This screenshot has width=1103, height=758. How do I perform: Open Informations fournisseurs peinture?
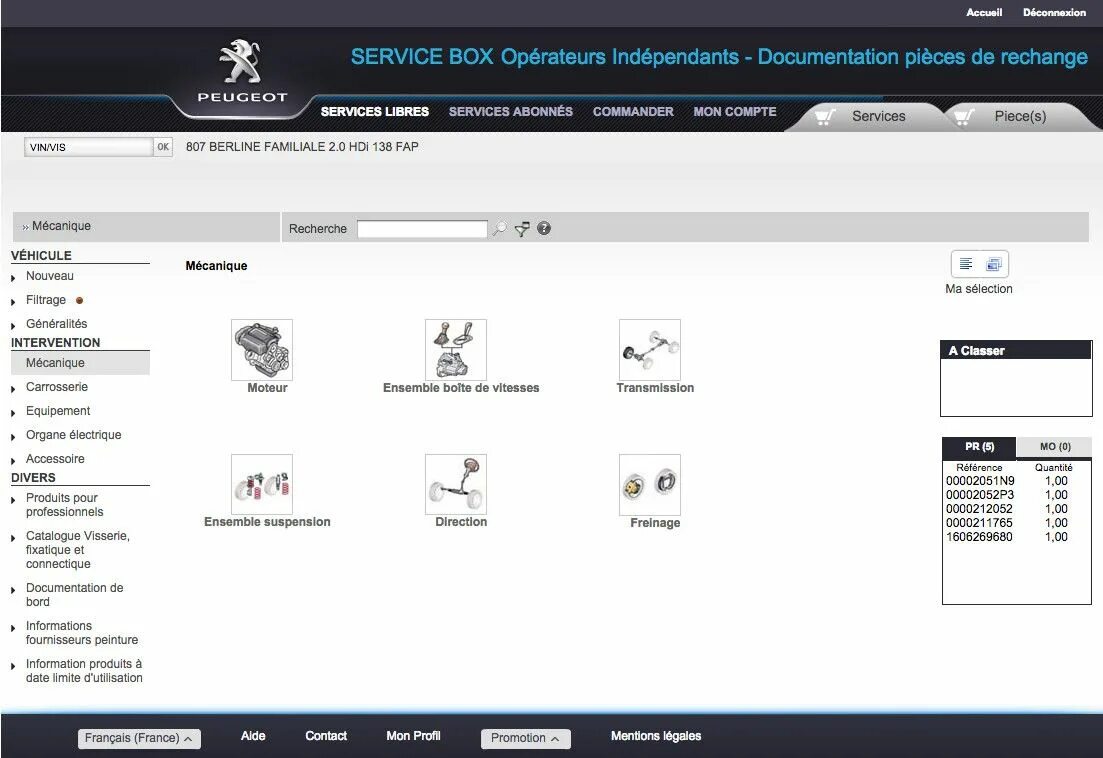click(82, 633)
